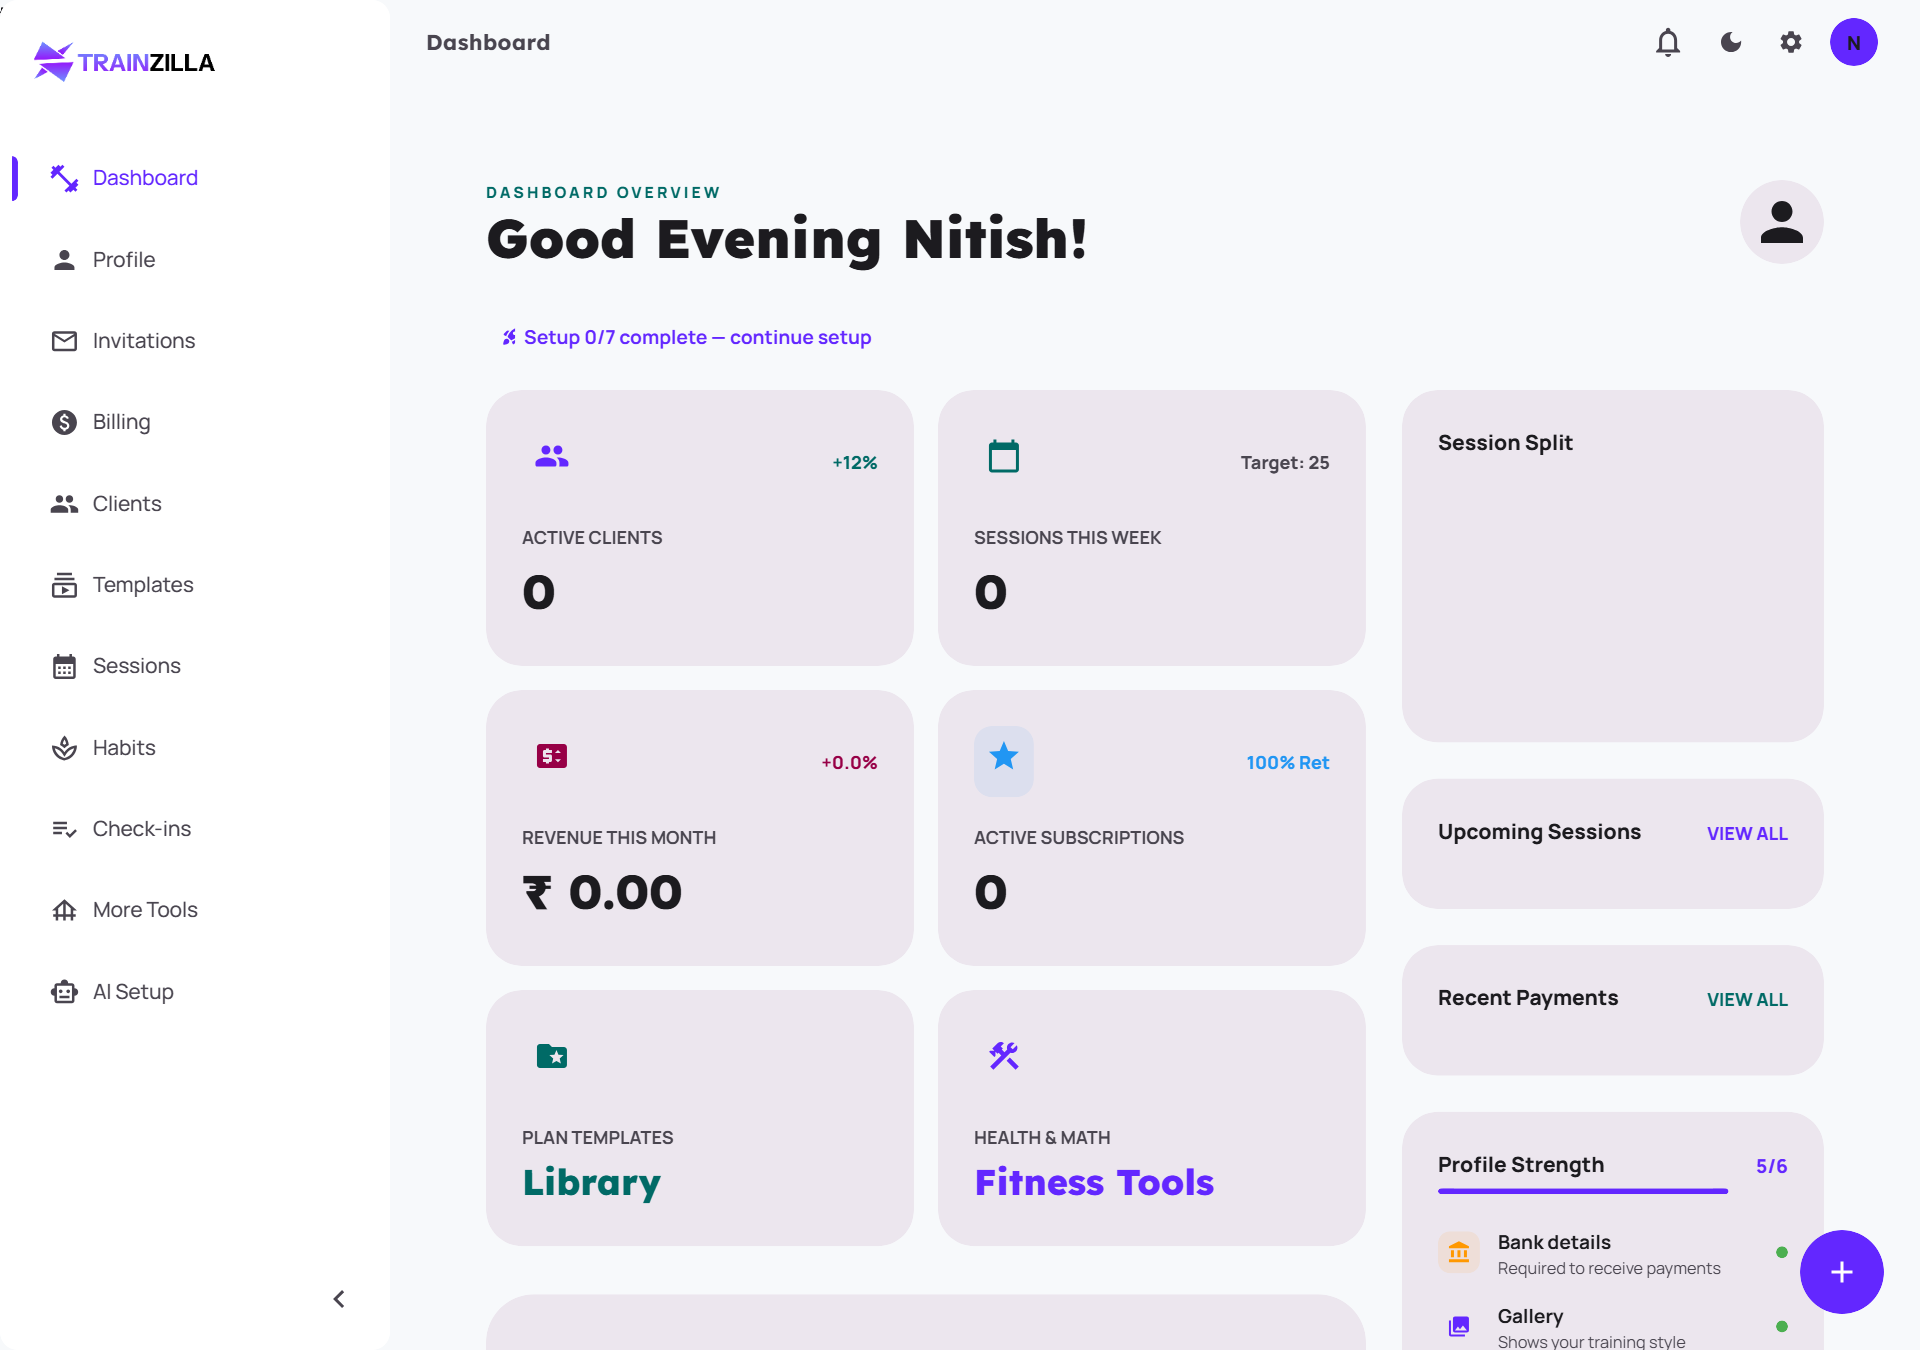Viewport: 1920px width, 1350px height.
Task: View all Recent Payments
Action: (1747, 1000)
